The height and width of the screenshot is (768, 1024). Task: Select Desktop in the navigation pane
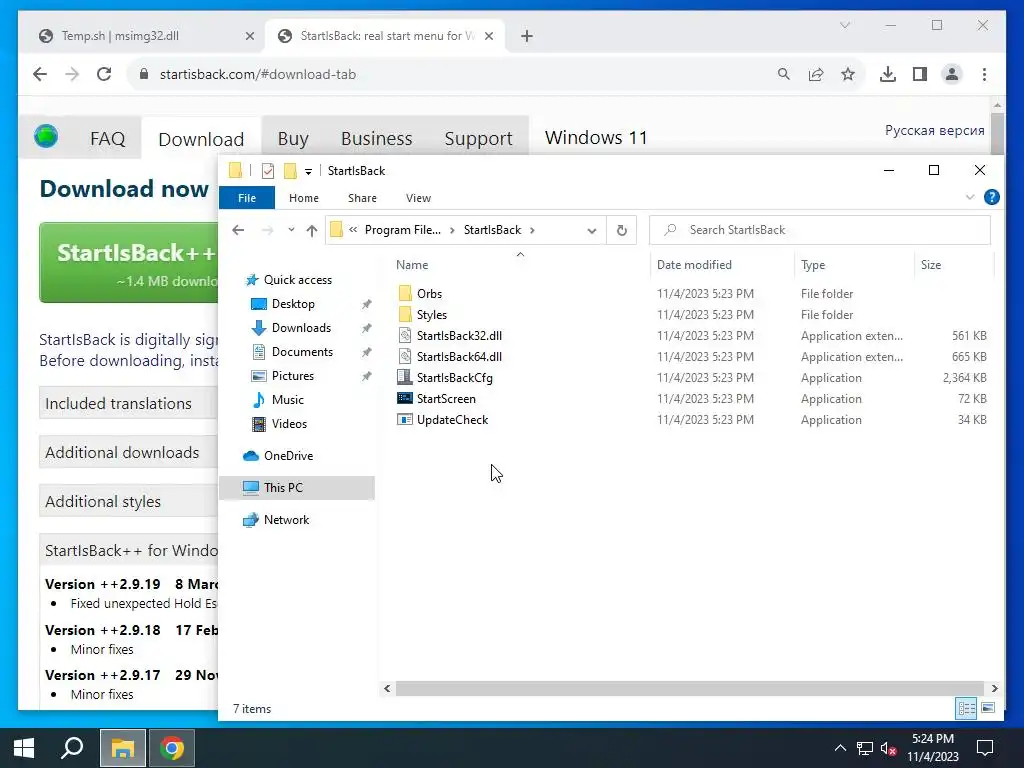(293, 304)
